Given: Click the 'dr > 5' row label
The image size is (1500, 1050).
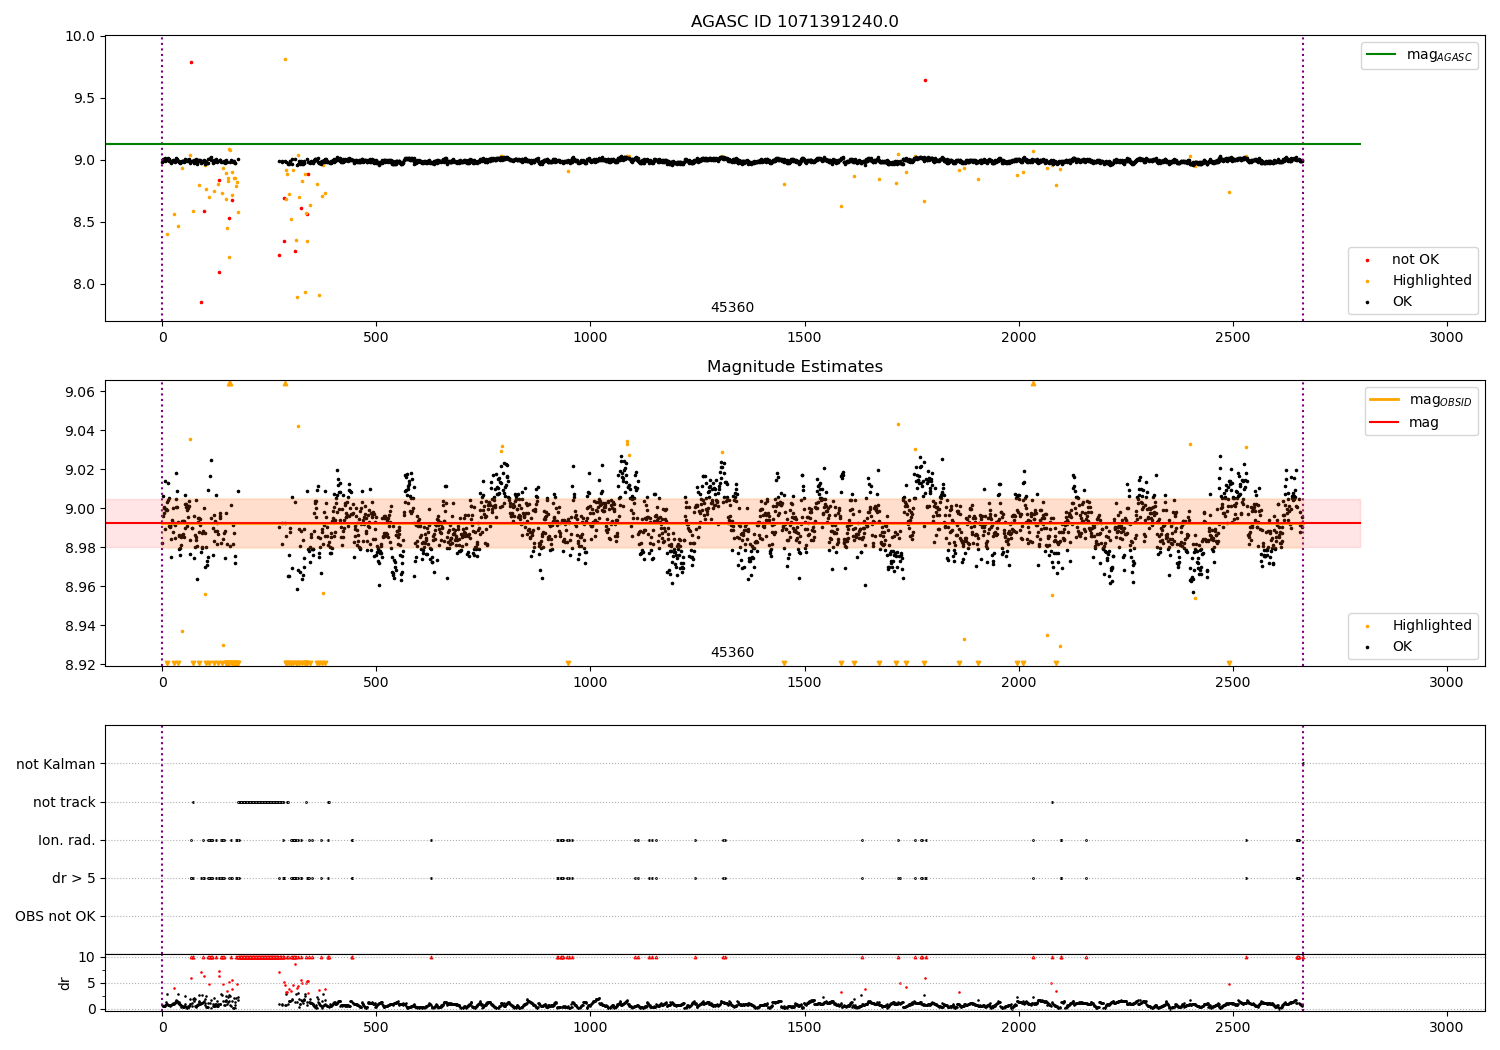Looking at the screenshot, I should tap(74, 878).
